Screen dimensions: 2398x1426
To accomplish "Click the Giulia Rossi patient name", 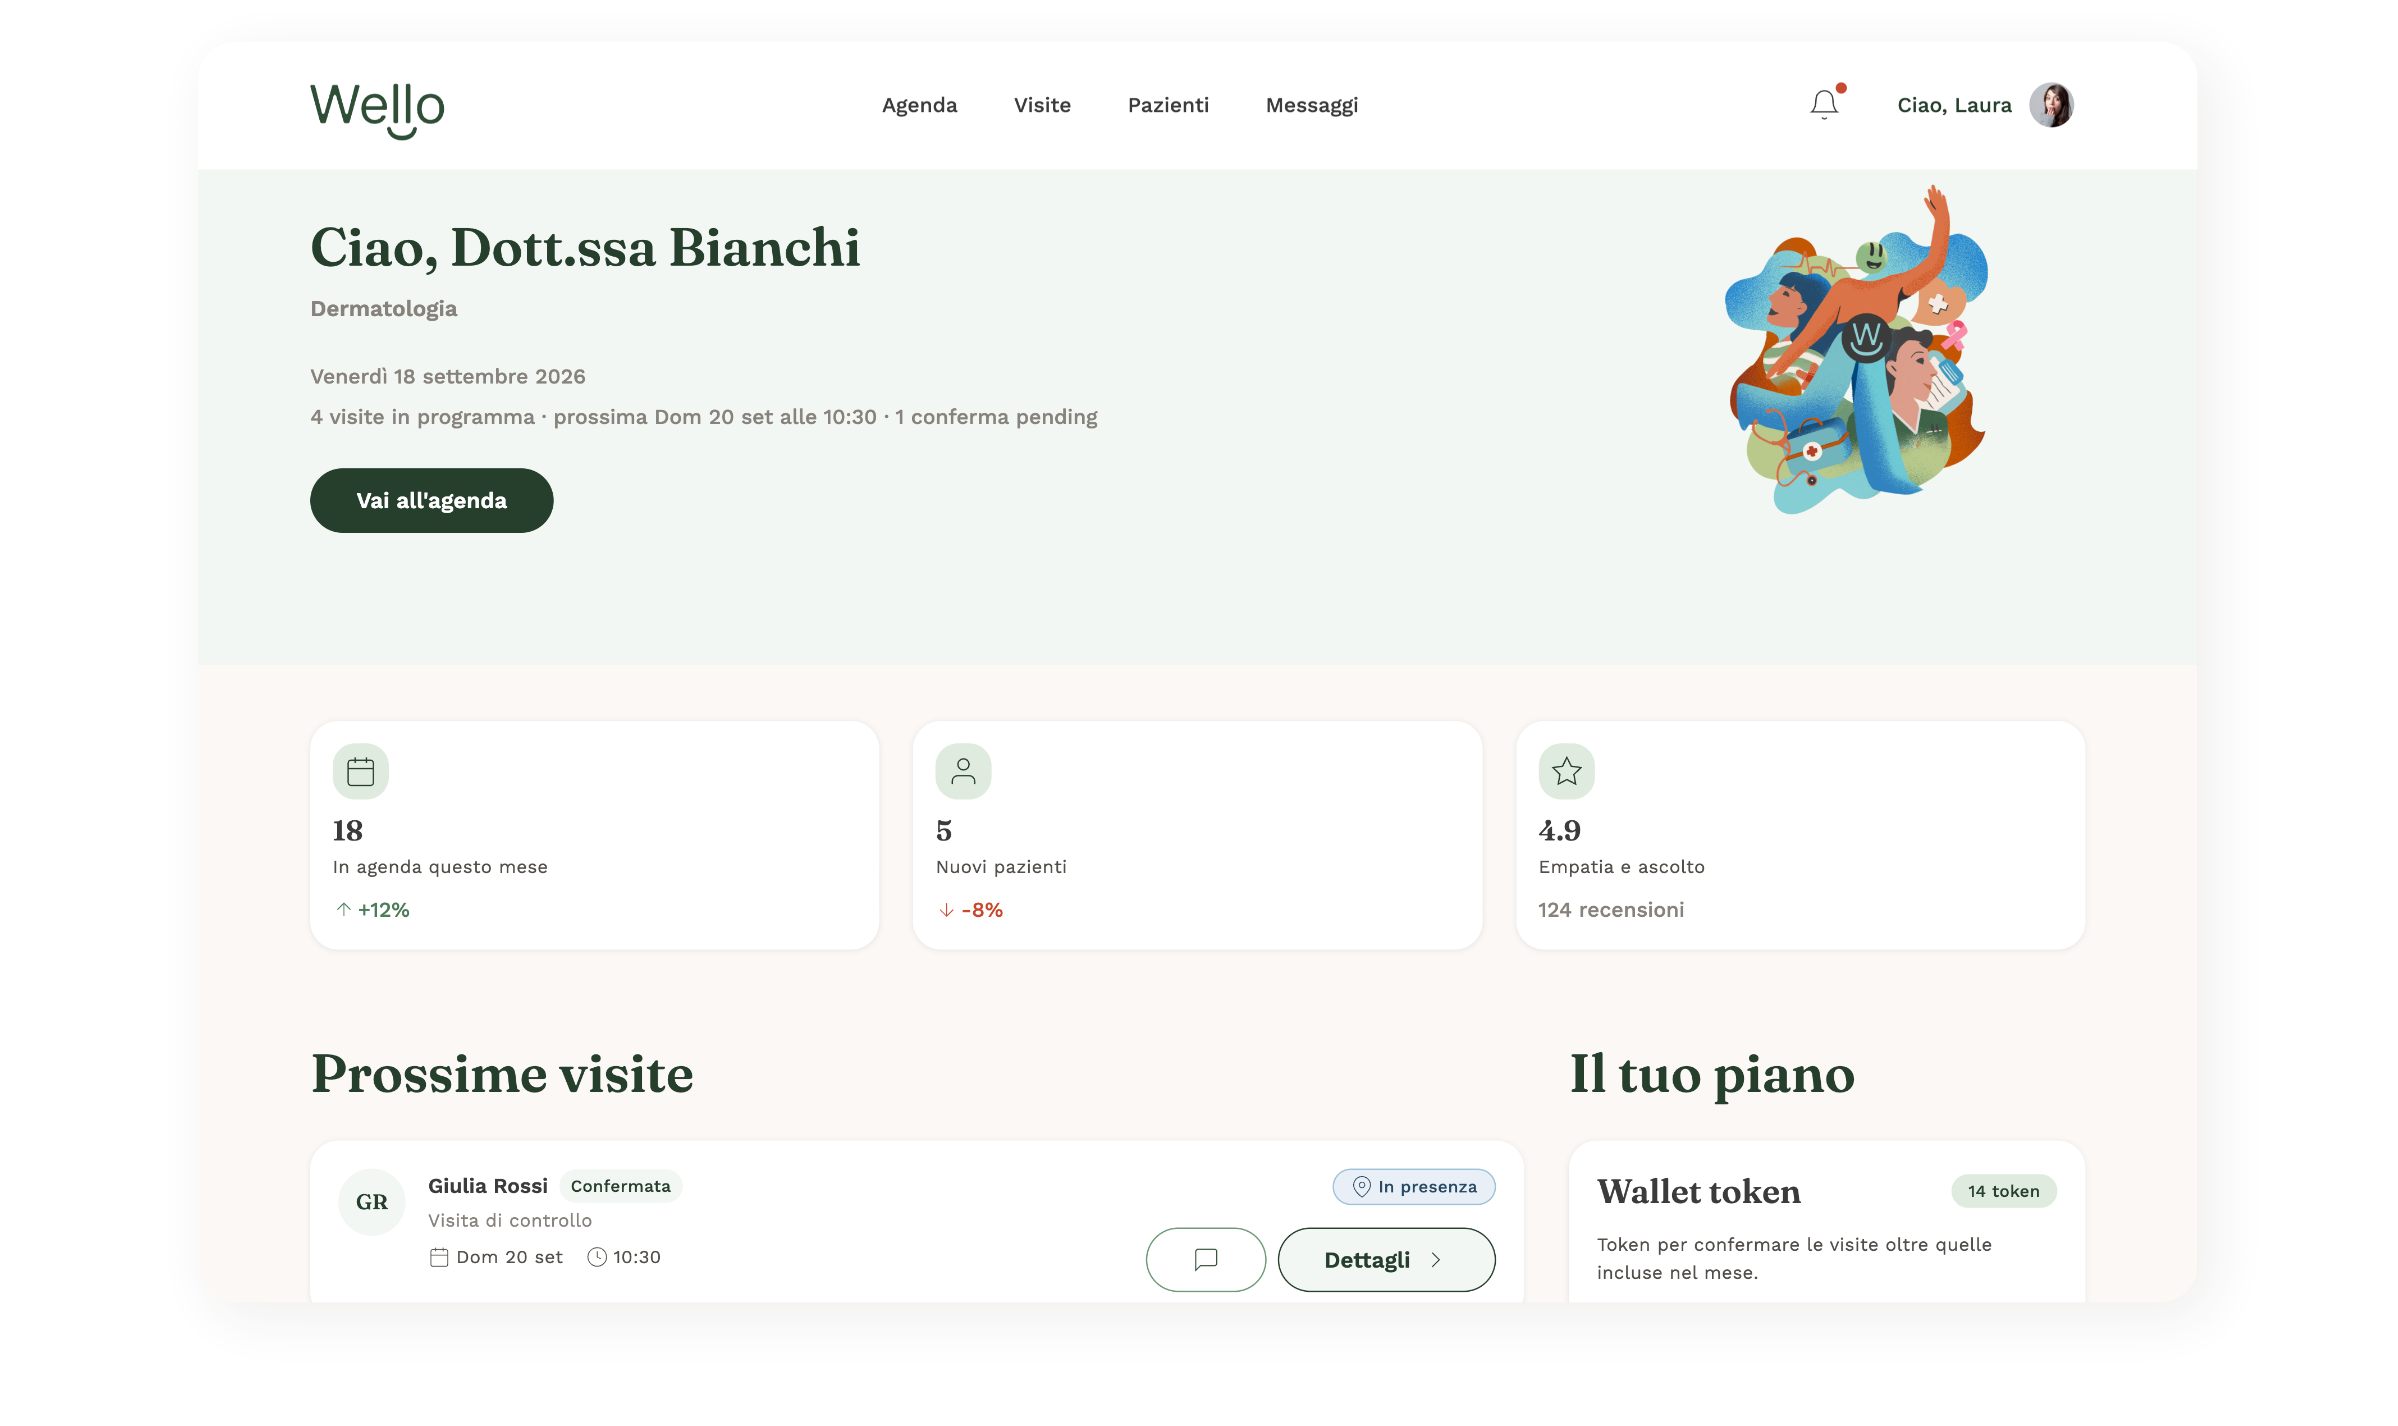I will tap(488, 1186).
